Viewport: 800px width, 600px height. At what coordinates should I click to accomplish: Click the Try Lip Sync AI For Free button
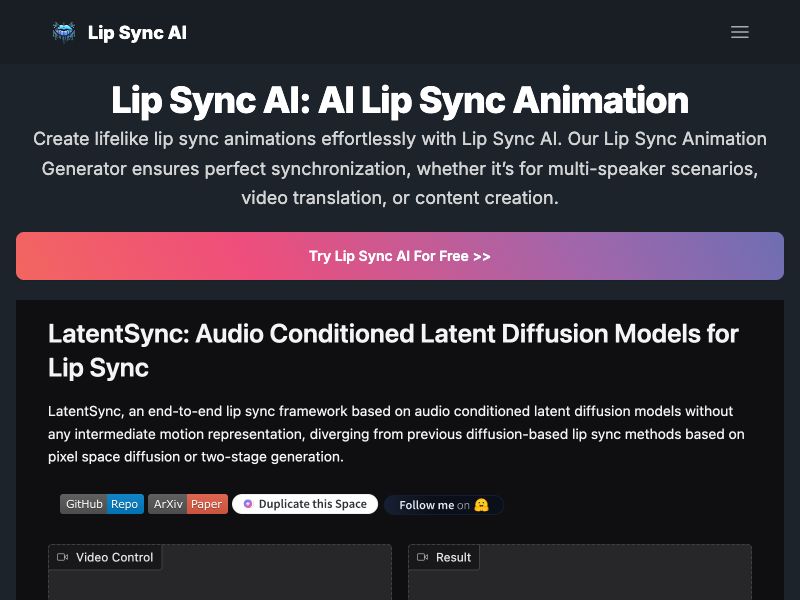[x=400, y=256]
